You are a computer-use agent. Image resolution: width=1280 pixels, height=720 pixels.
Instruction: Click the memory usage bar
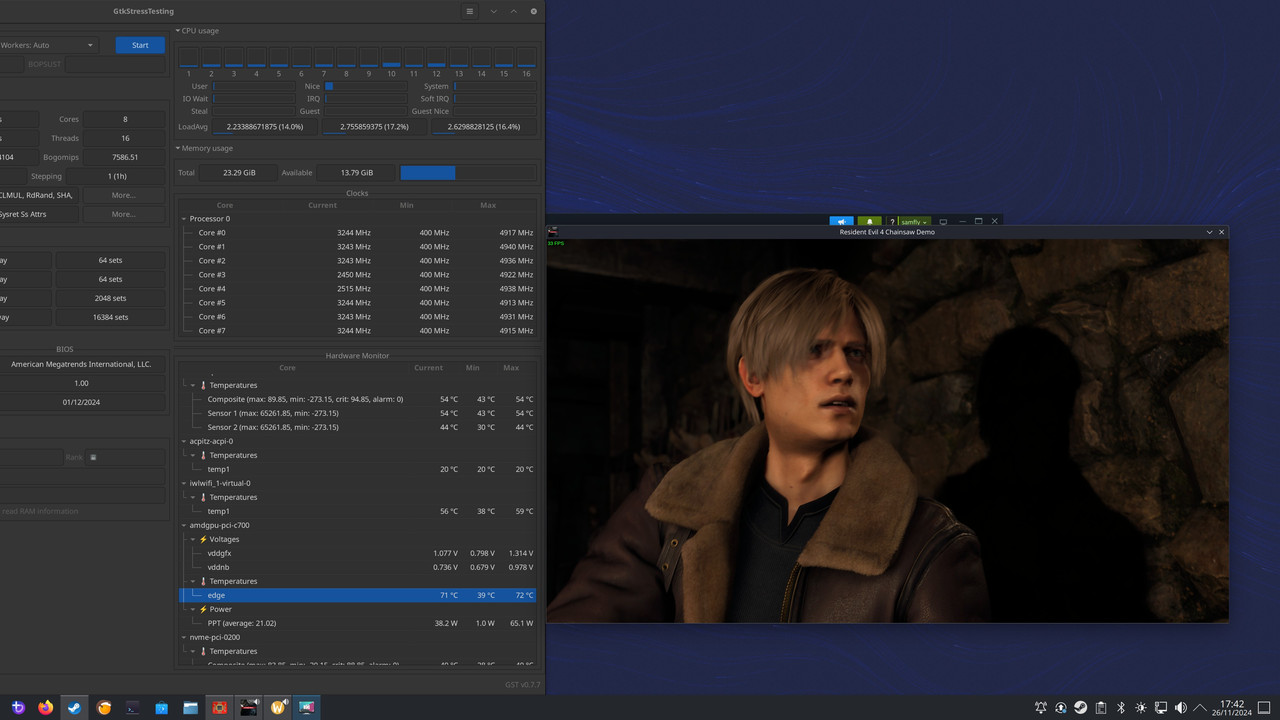(467, 173)
